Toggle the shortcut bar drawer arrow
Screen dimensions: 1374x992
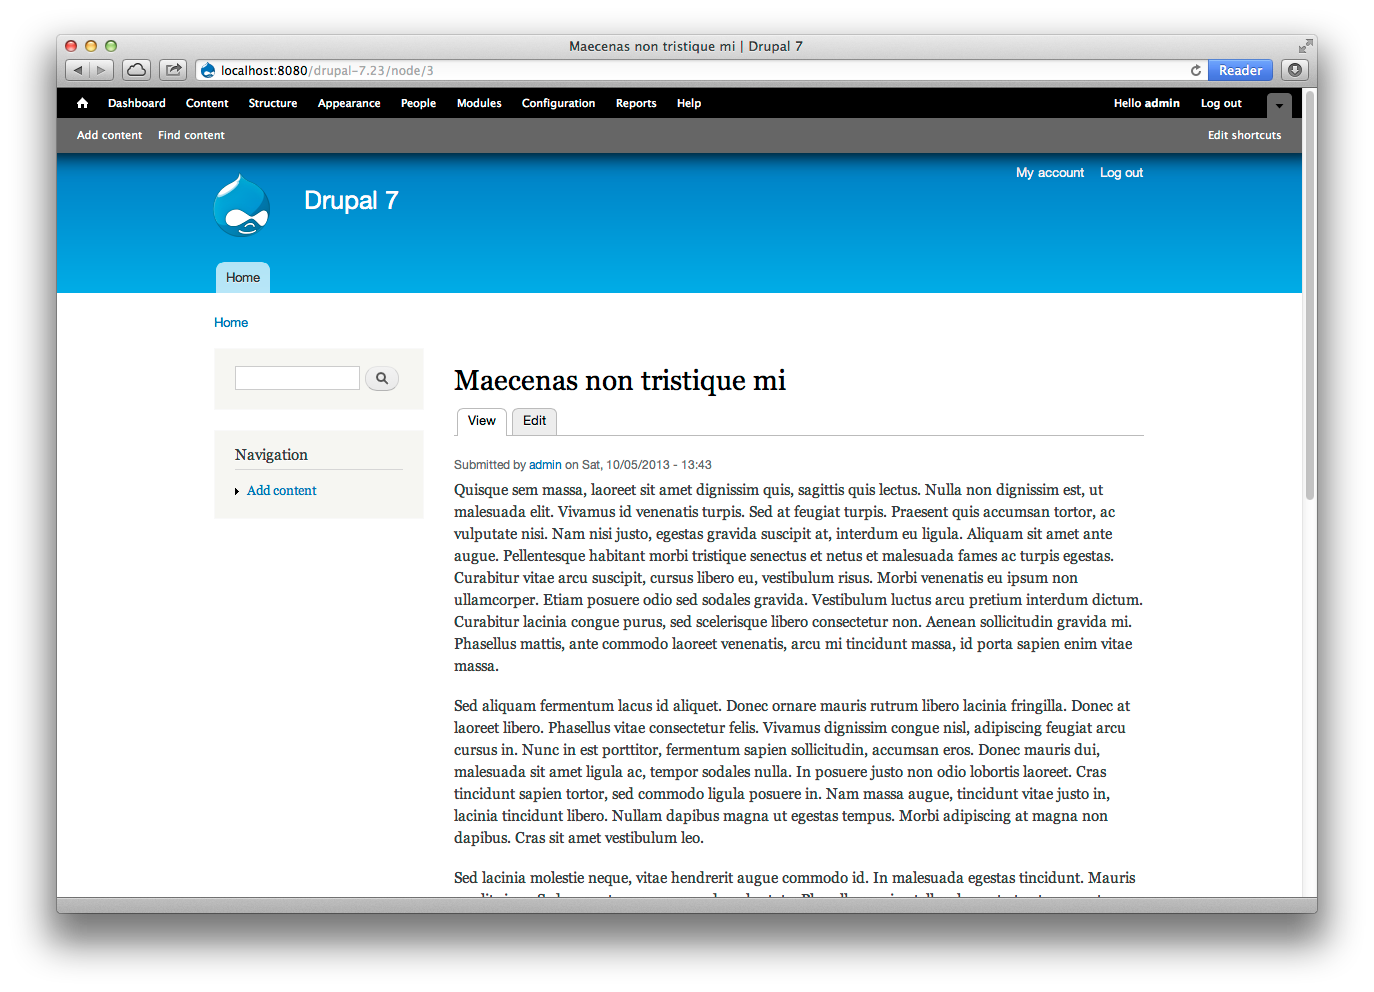click(1279, 105)
